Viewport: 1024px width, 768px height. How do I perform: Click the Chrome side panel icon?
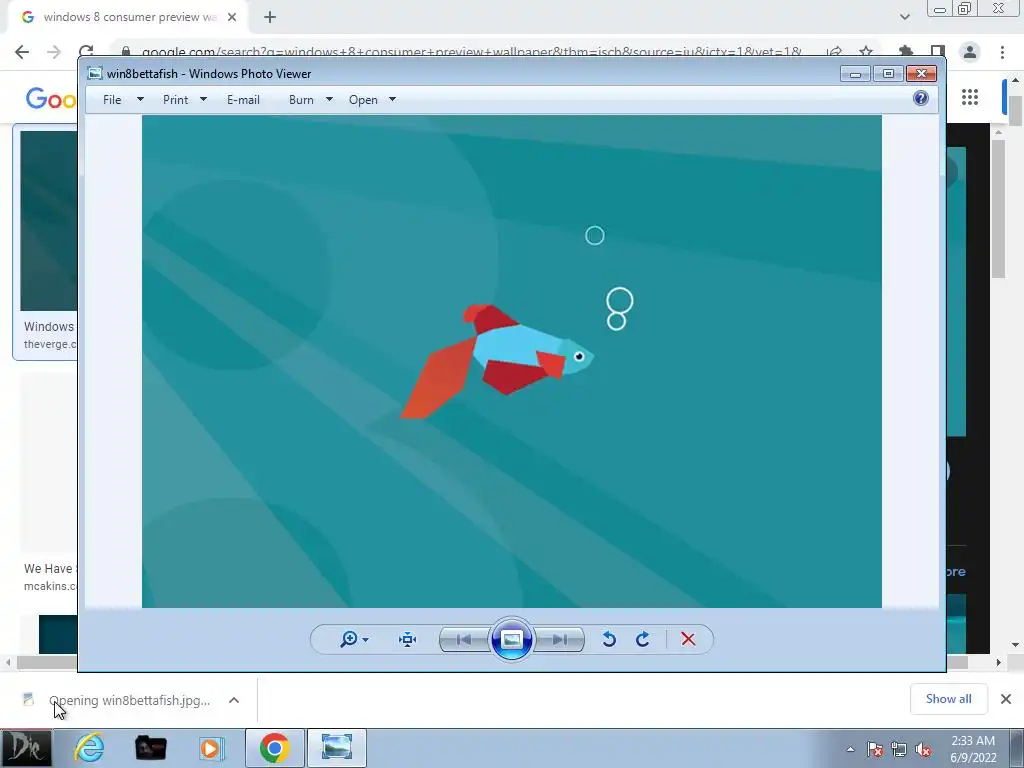[x=938, y=52]
